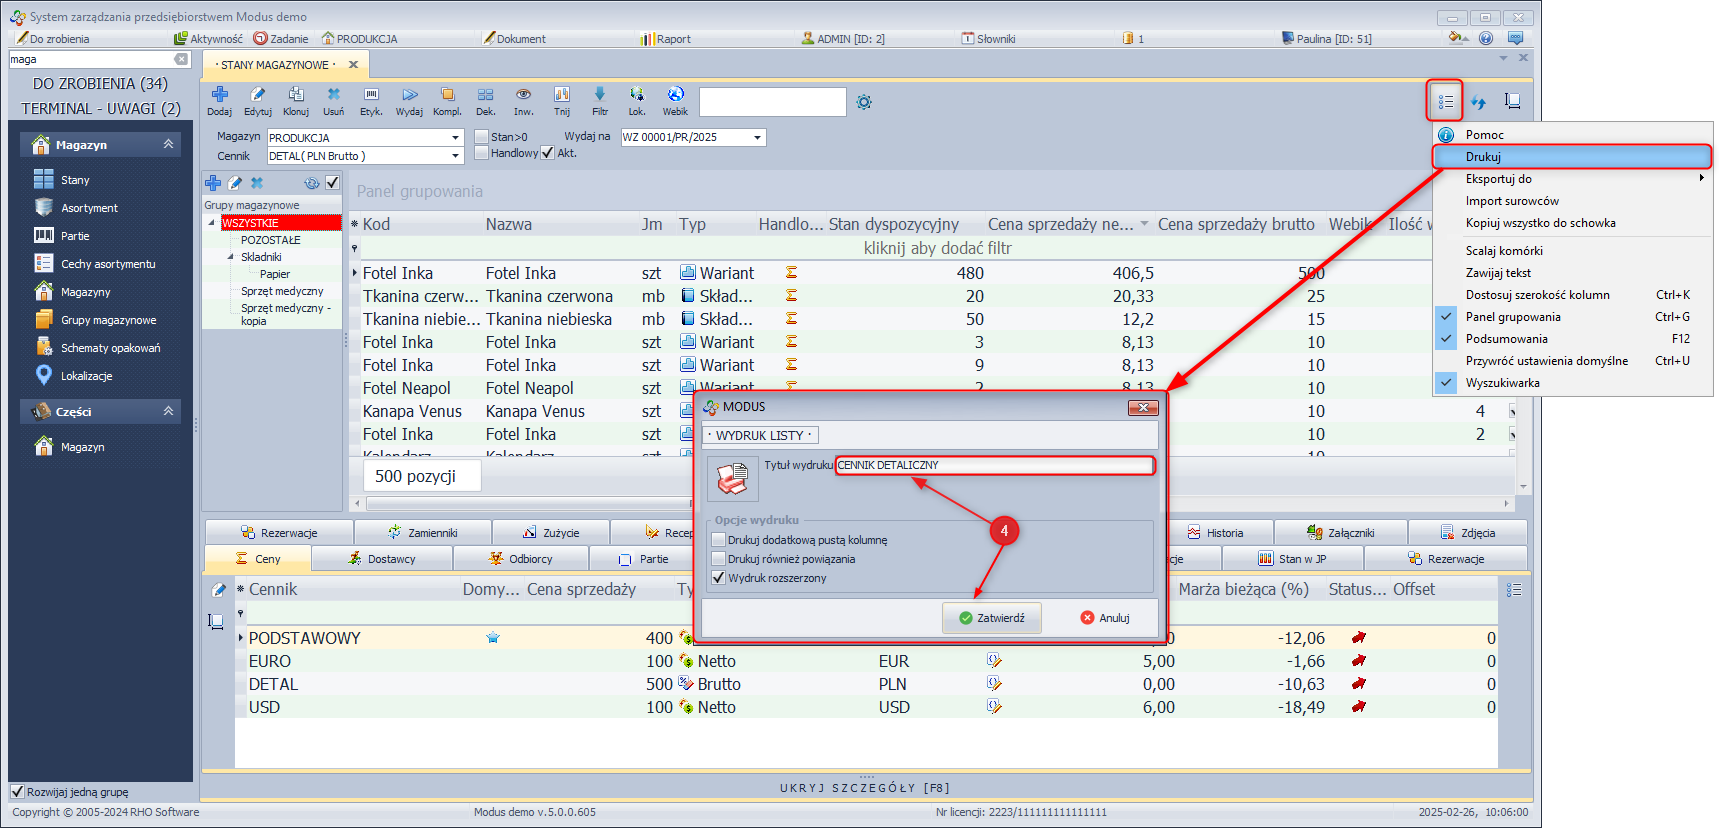Click the Tytuł wydruku text field

click(994, 465)
